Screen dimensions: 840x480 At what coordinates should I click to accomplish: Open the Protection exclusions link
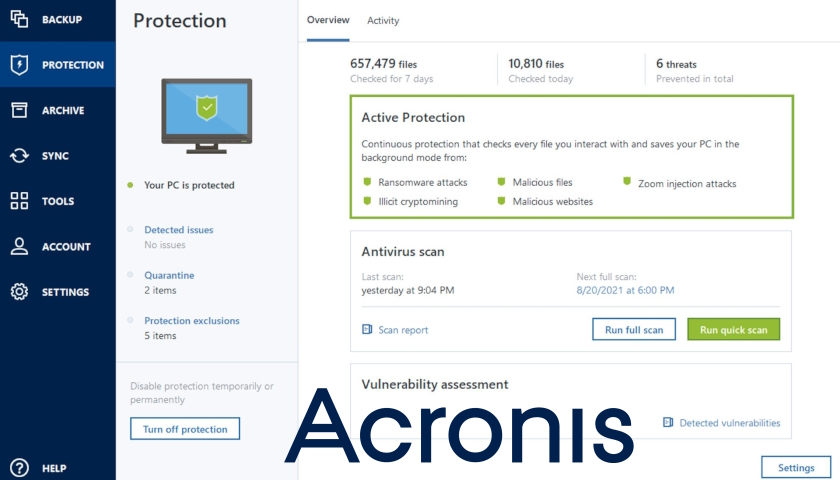tap(192, 320)
